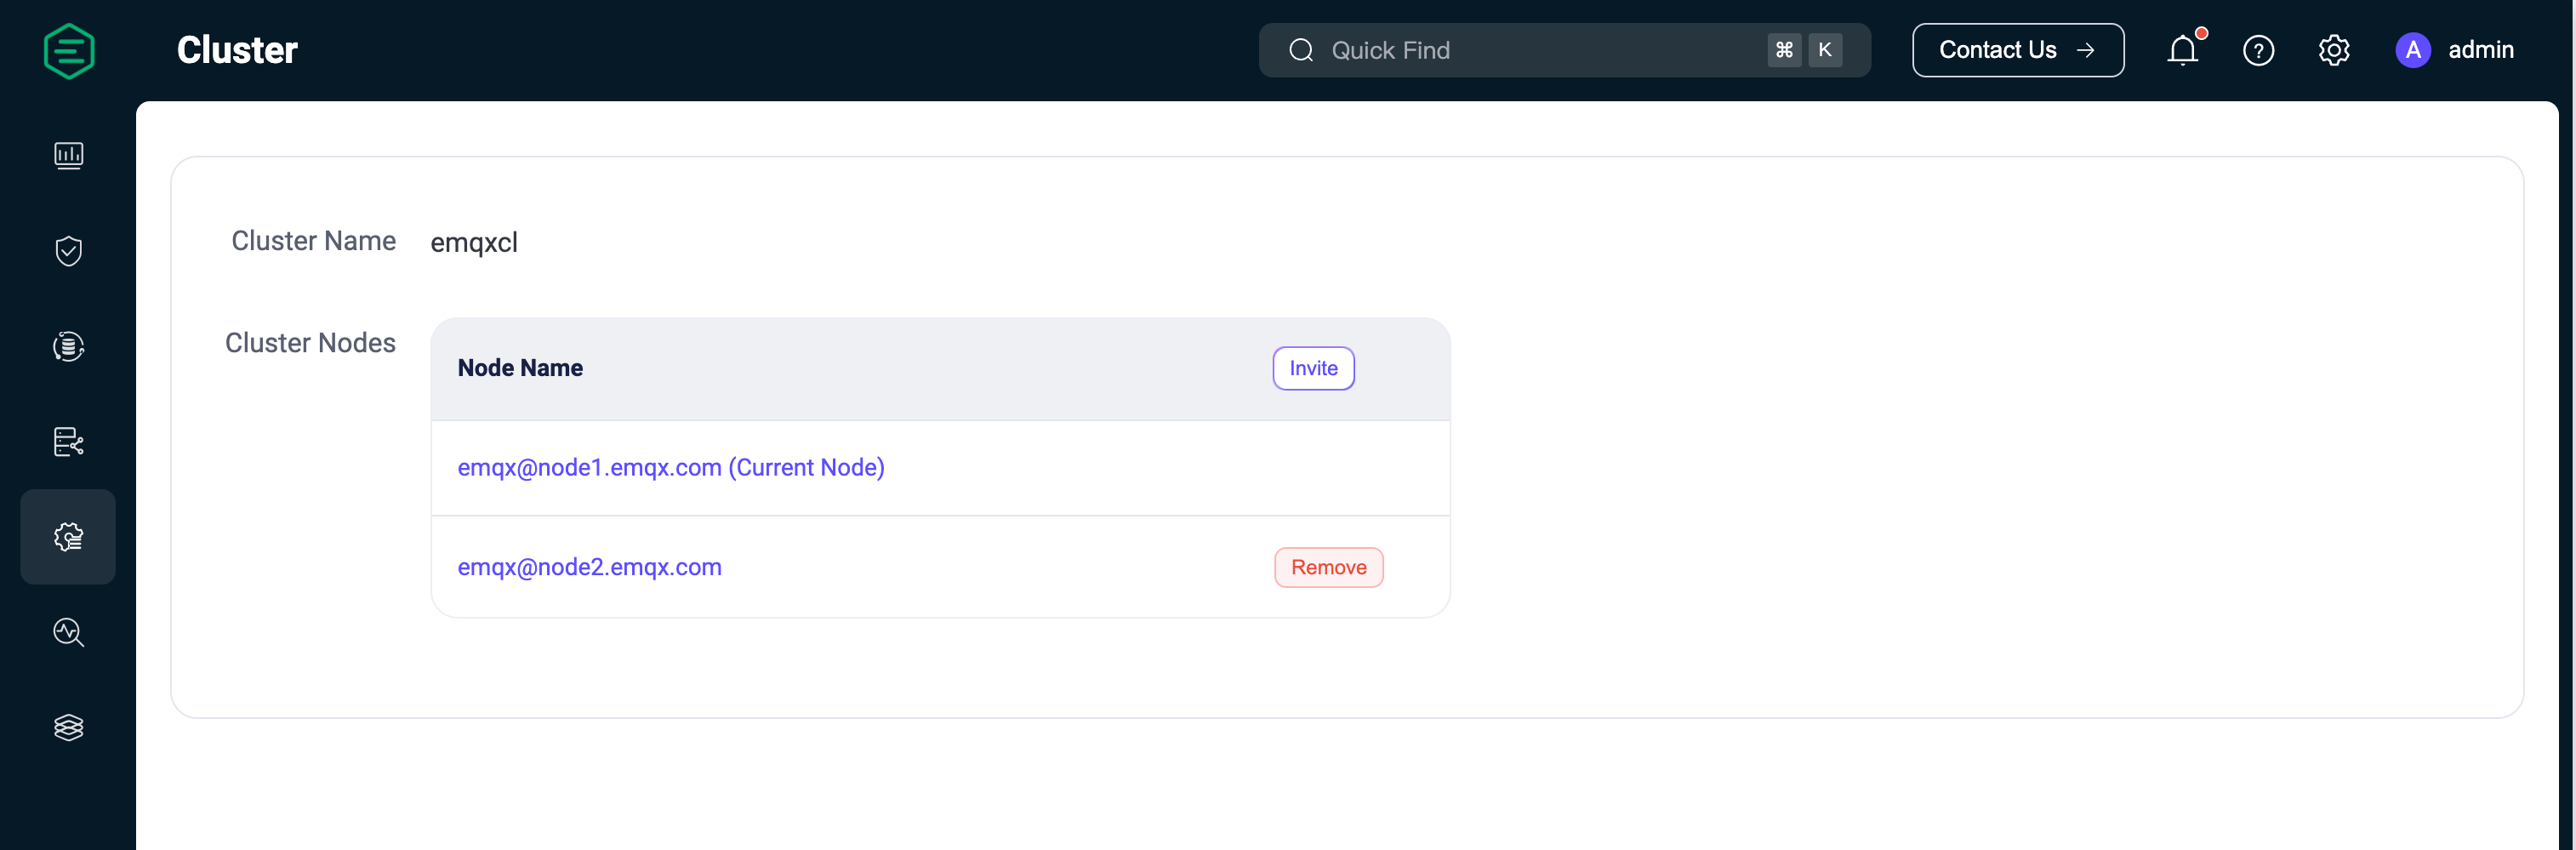Open the help question mark icon
The height and width of the screenshot is (850, 2576).
(2258, 50)
